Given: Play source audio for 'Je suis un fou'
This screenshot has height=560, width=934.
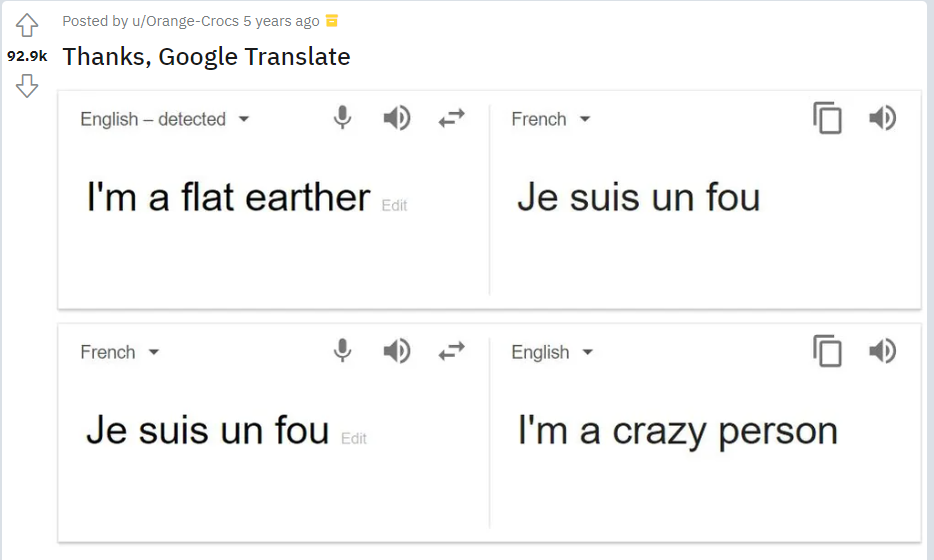Looking at the screenshot, I should 397,351.
